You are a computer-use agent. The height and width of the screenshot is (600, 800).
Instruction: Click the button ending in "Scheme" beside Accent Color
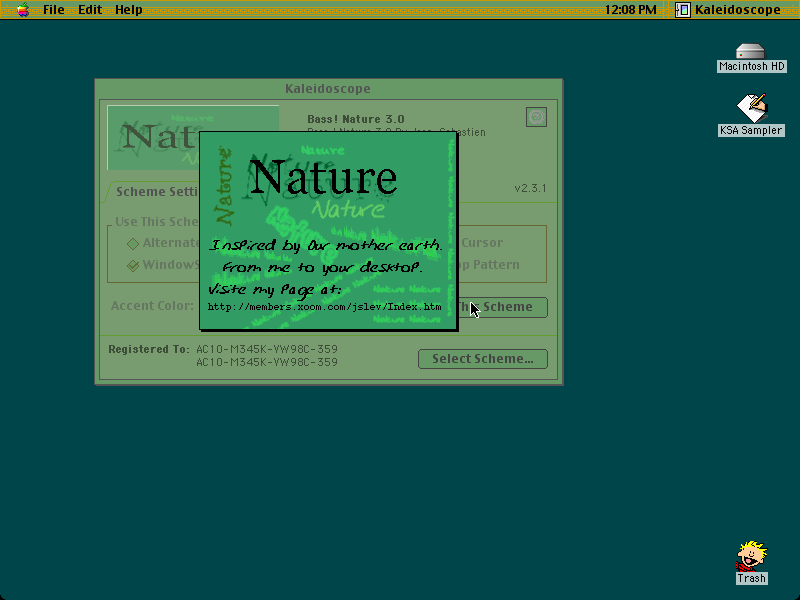pos(503,307)
